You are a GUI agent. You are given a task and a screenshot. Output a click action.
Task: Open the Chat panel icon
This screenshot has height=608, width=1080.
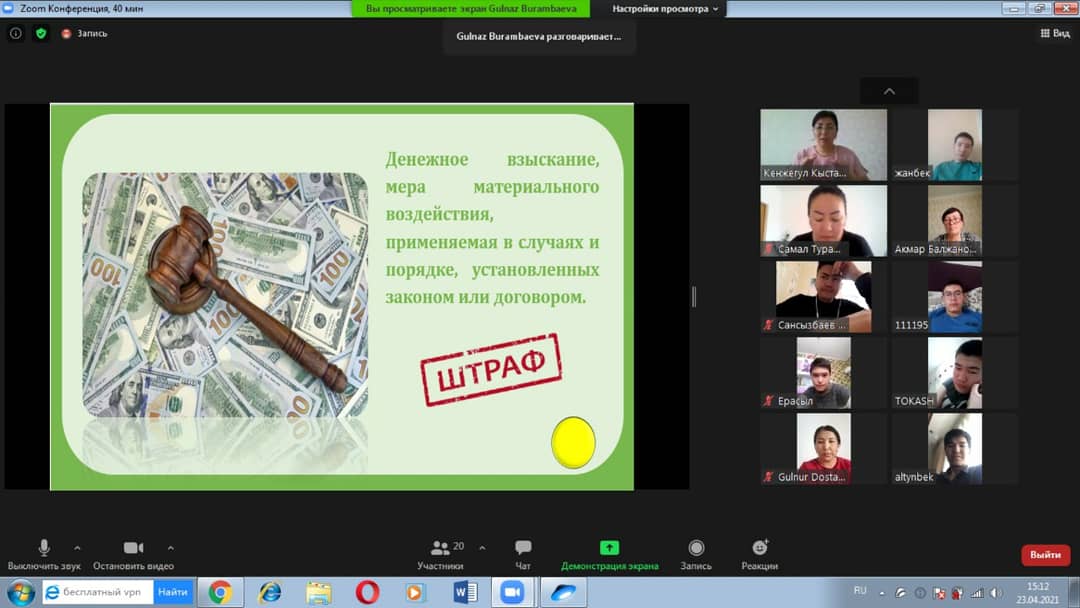click(x=523, y=548)
